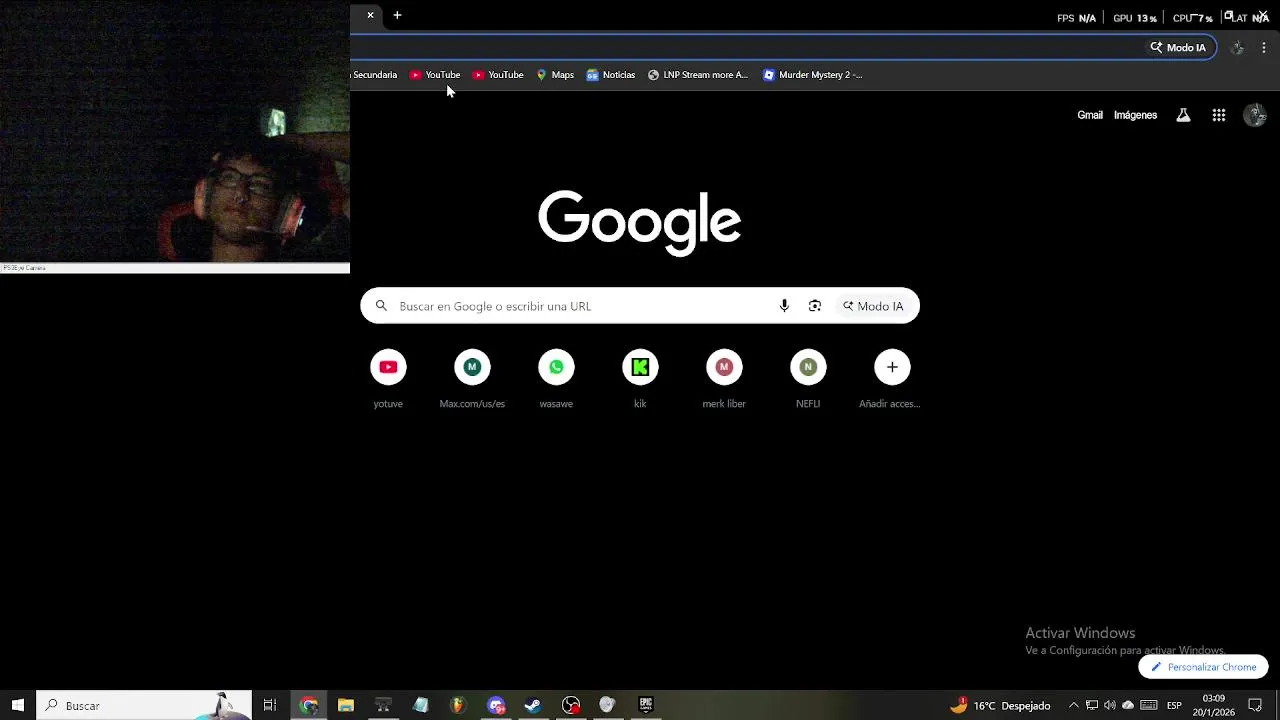The width and height of the screenshot is (1280, 720).
Task: Open the Noticias bookmark
Action: [x=611, y=75]
